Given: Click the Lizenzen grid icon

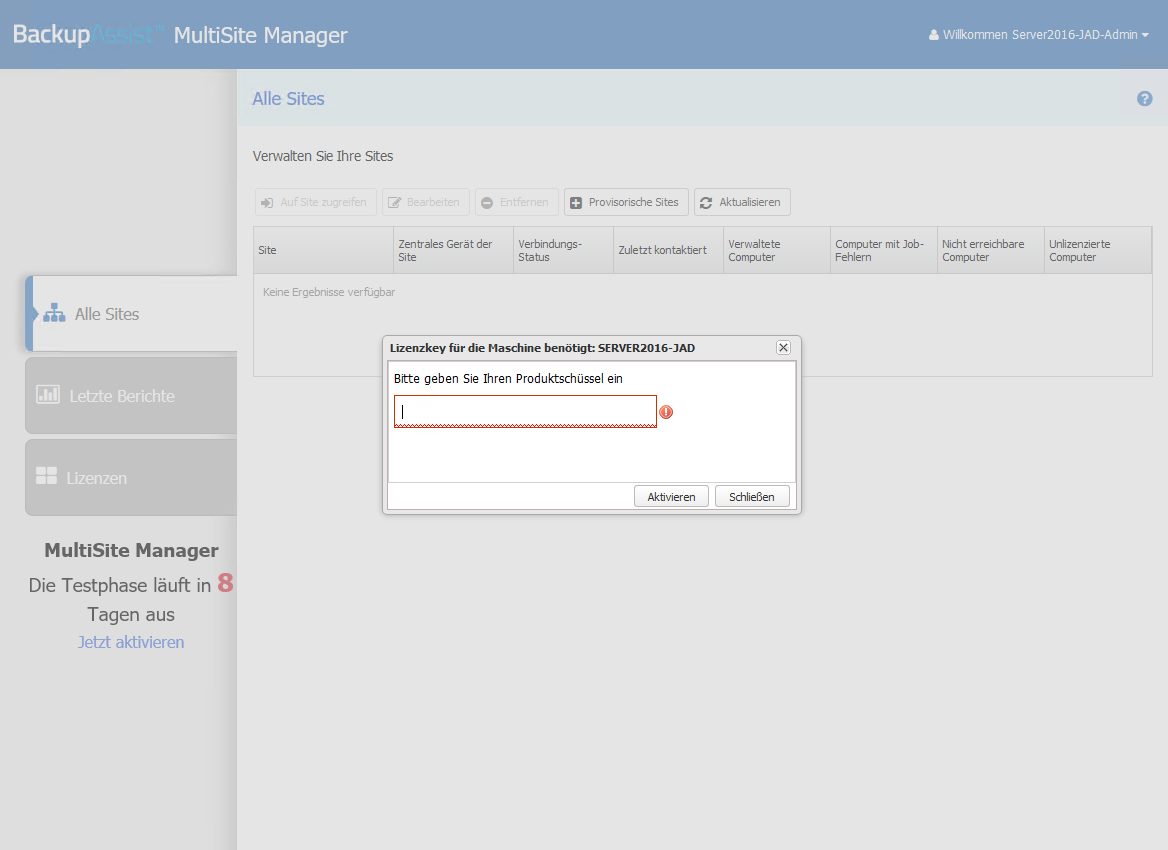Looking at the screenshot, I should click(x=47, y=477).
